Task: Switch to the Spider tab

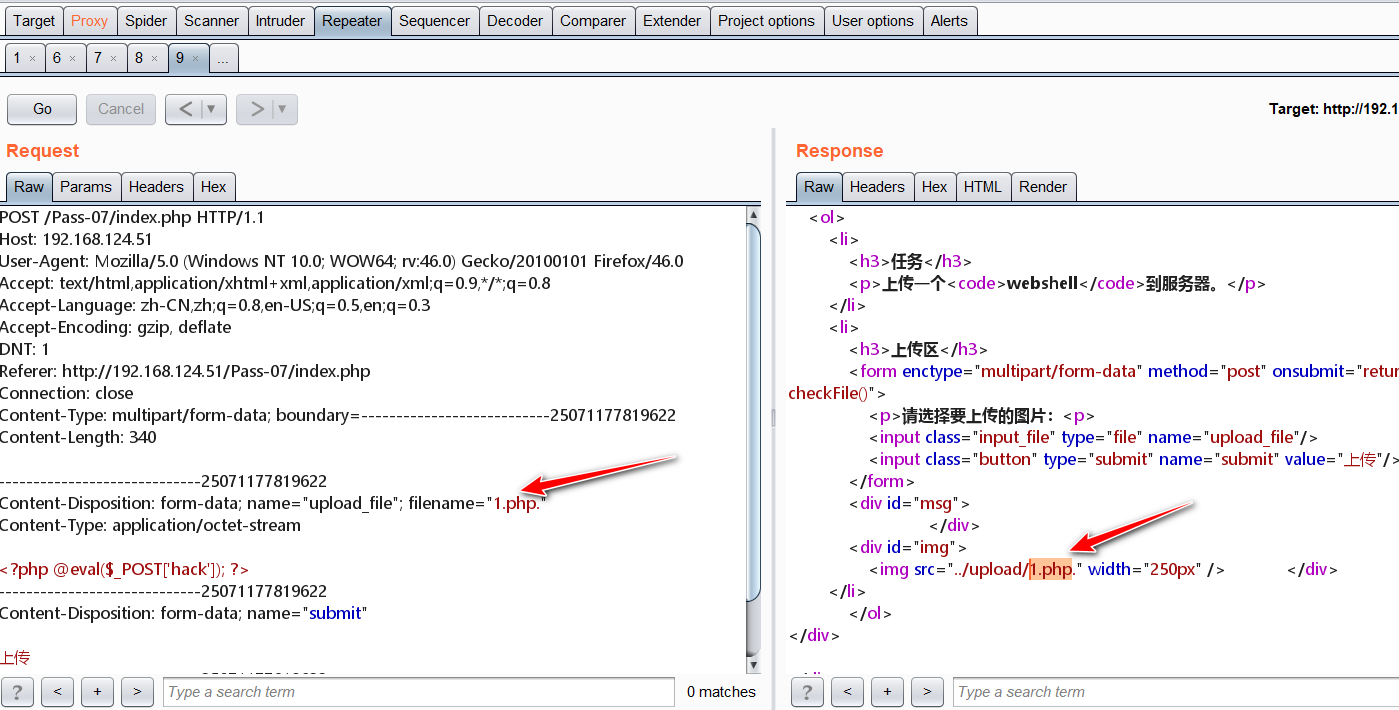Action: click(x=146, y=21)
